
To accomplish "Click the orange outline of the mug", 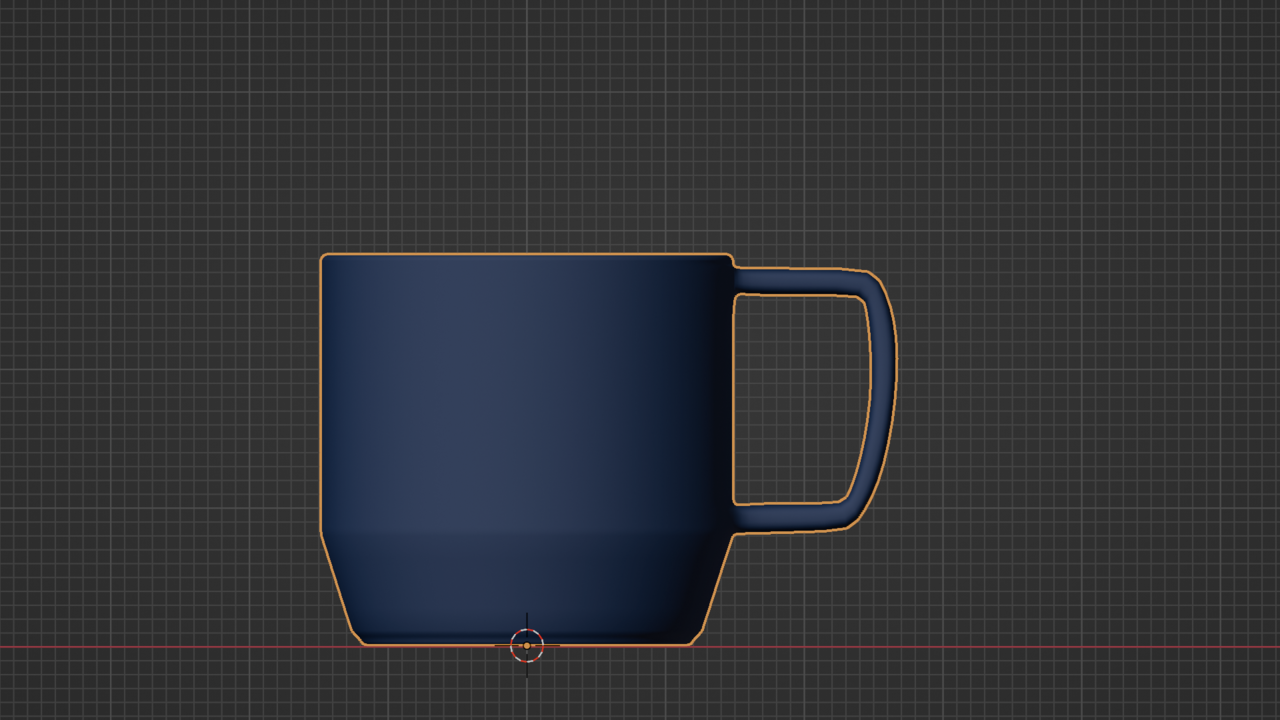I will point(320,400).
